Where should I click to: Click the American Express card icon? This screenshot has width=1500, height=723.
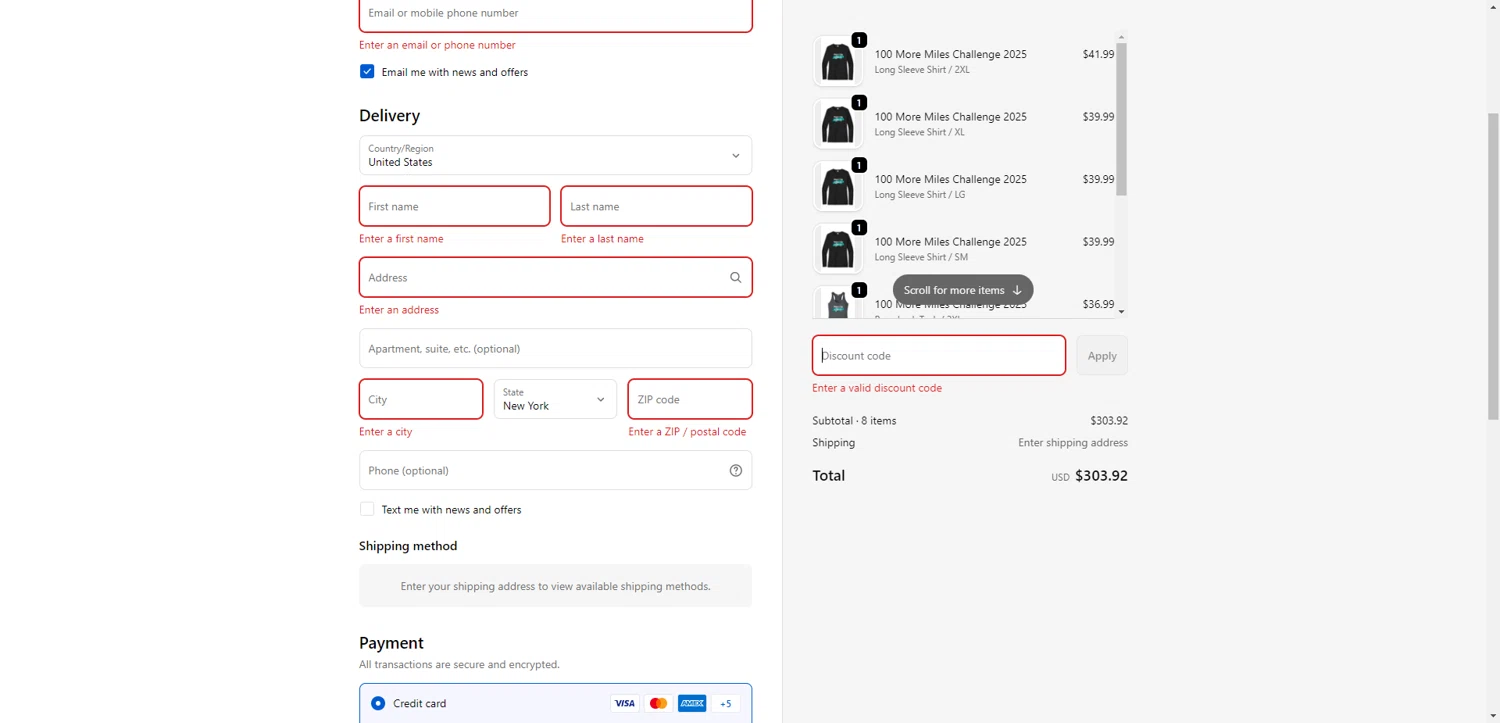tap(691, 704)
